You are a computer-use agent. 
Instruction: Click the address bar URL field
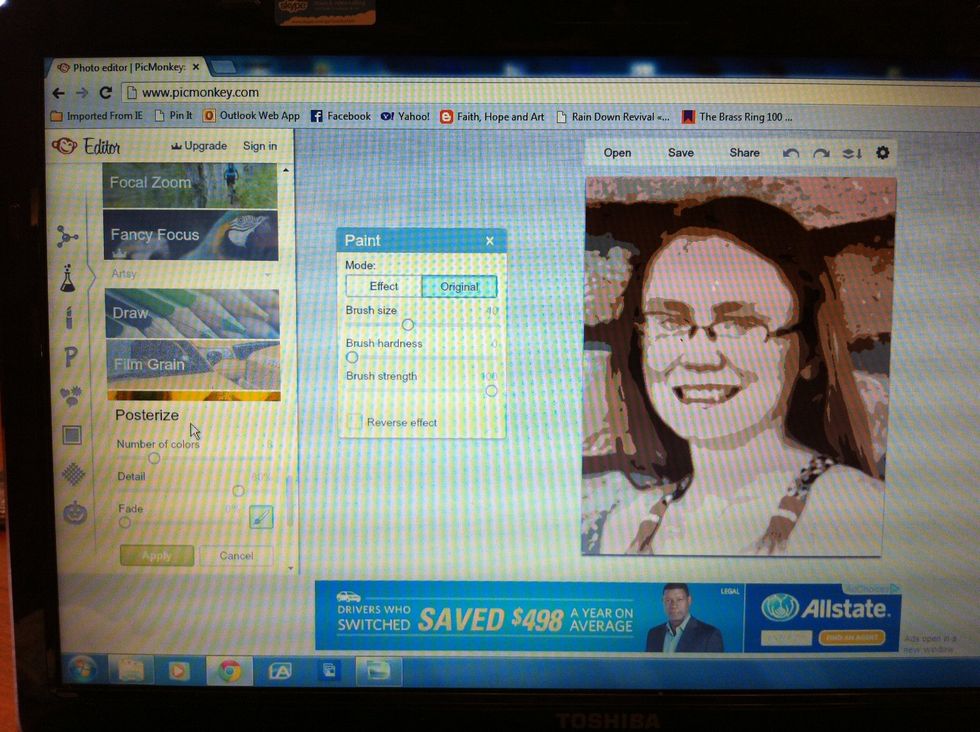[550, 94]
